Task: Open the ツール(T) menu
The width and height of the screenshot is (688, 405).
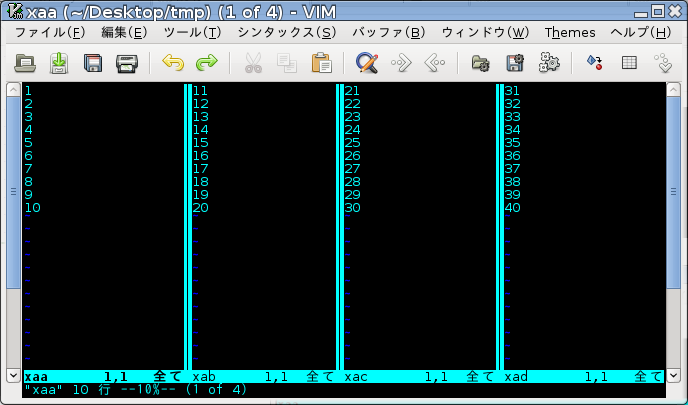Action: coord(193,32)
